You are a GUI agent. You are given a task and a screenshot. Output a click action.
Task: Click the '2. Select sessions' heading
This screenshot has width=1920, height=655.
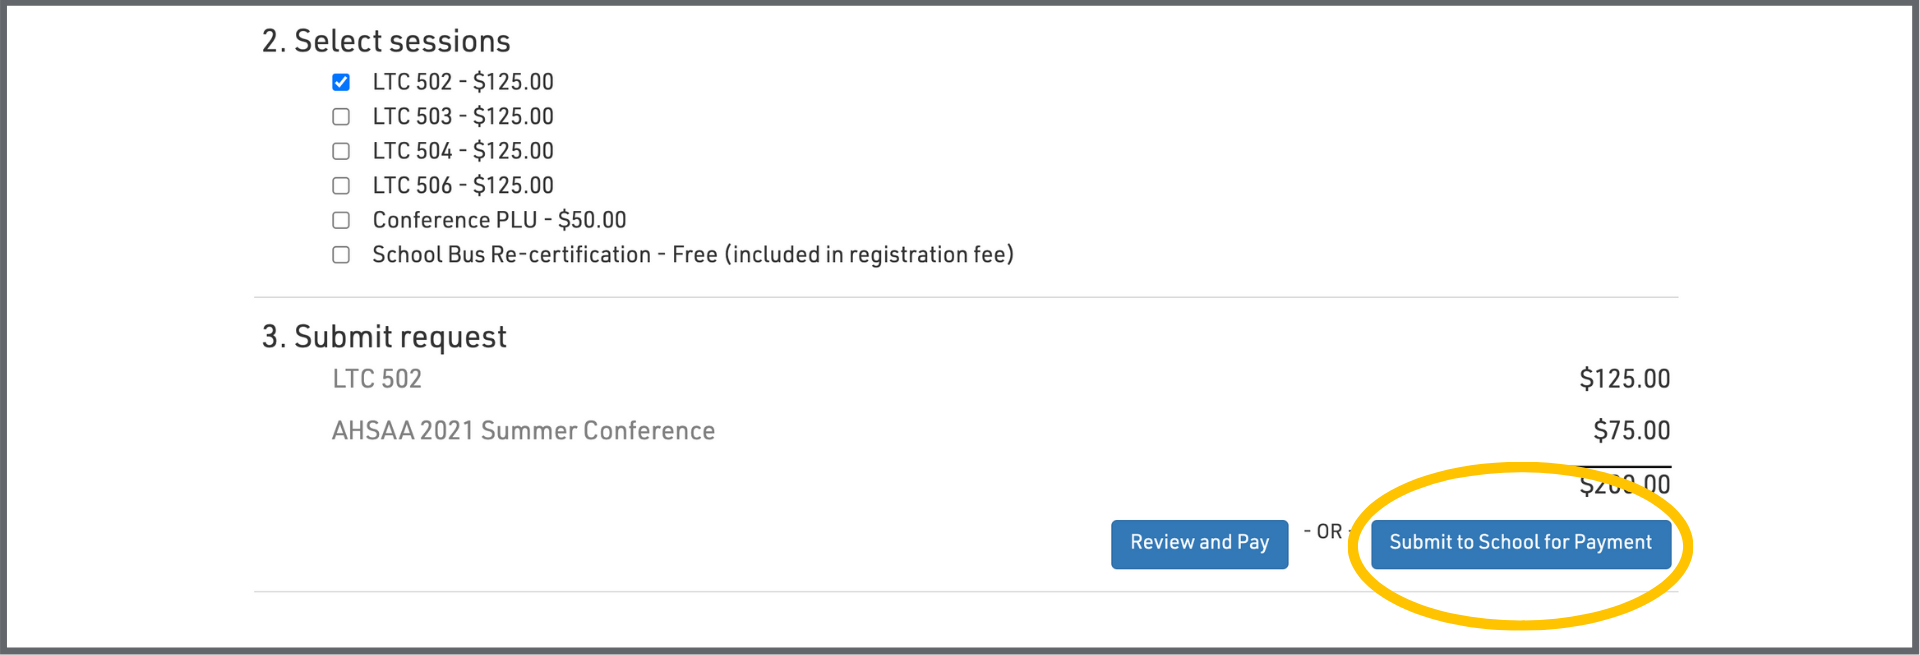tap(386, 41)
